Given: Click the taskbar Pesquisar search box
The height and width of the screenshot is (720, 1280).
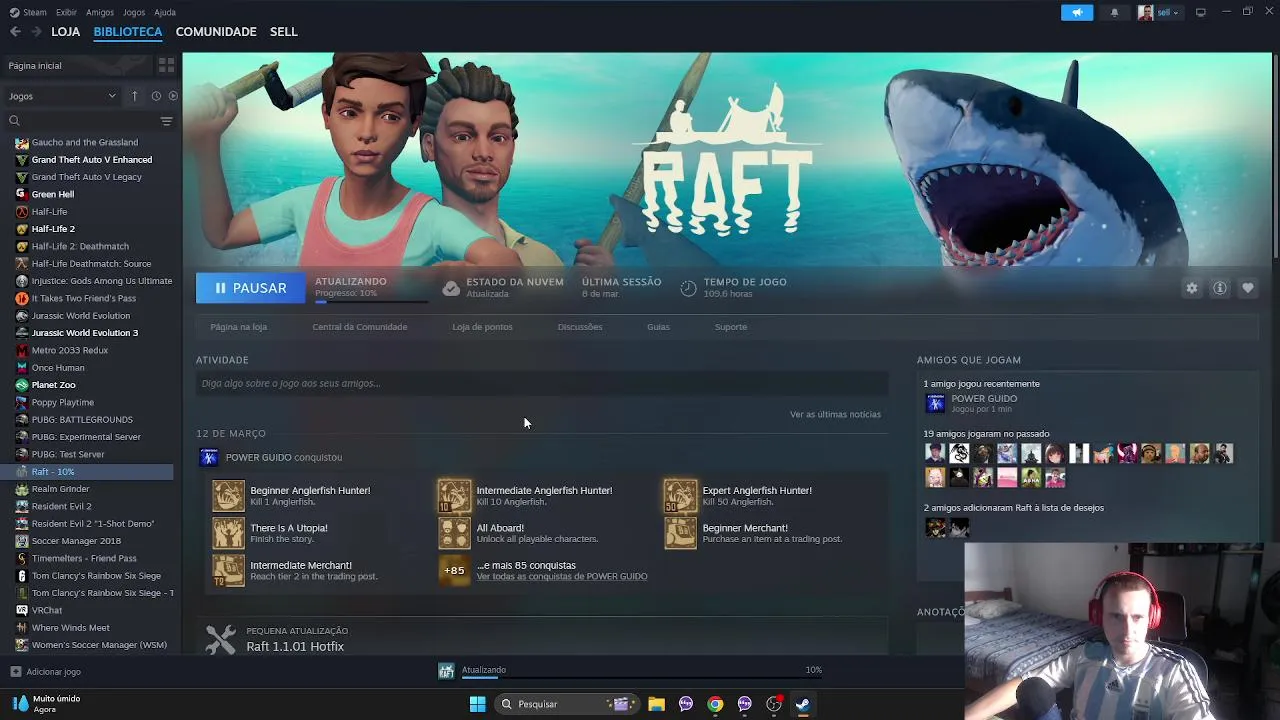Looking at the screenshot, I should 565,704.
